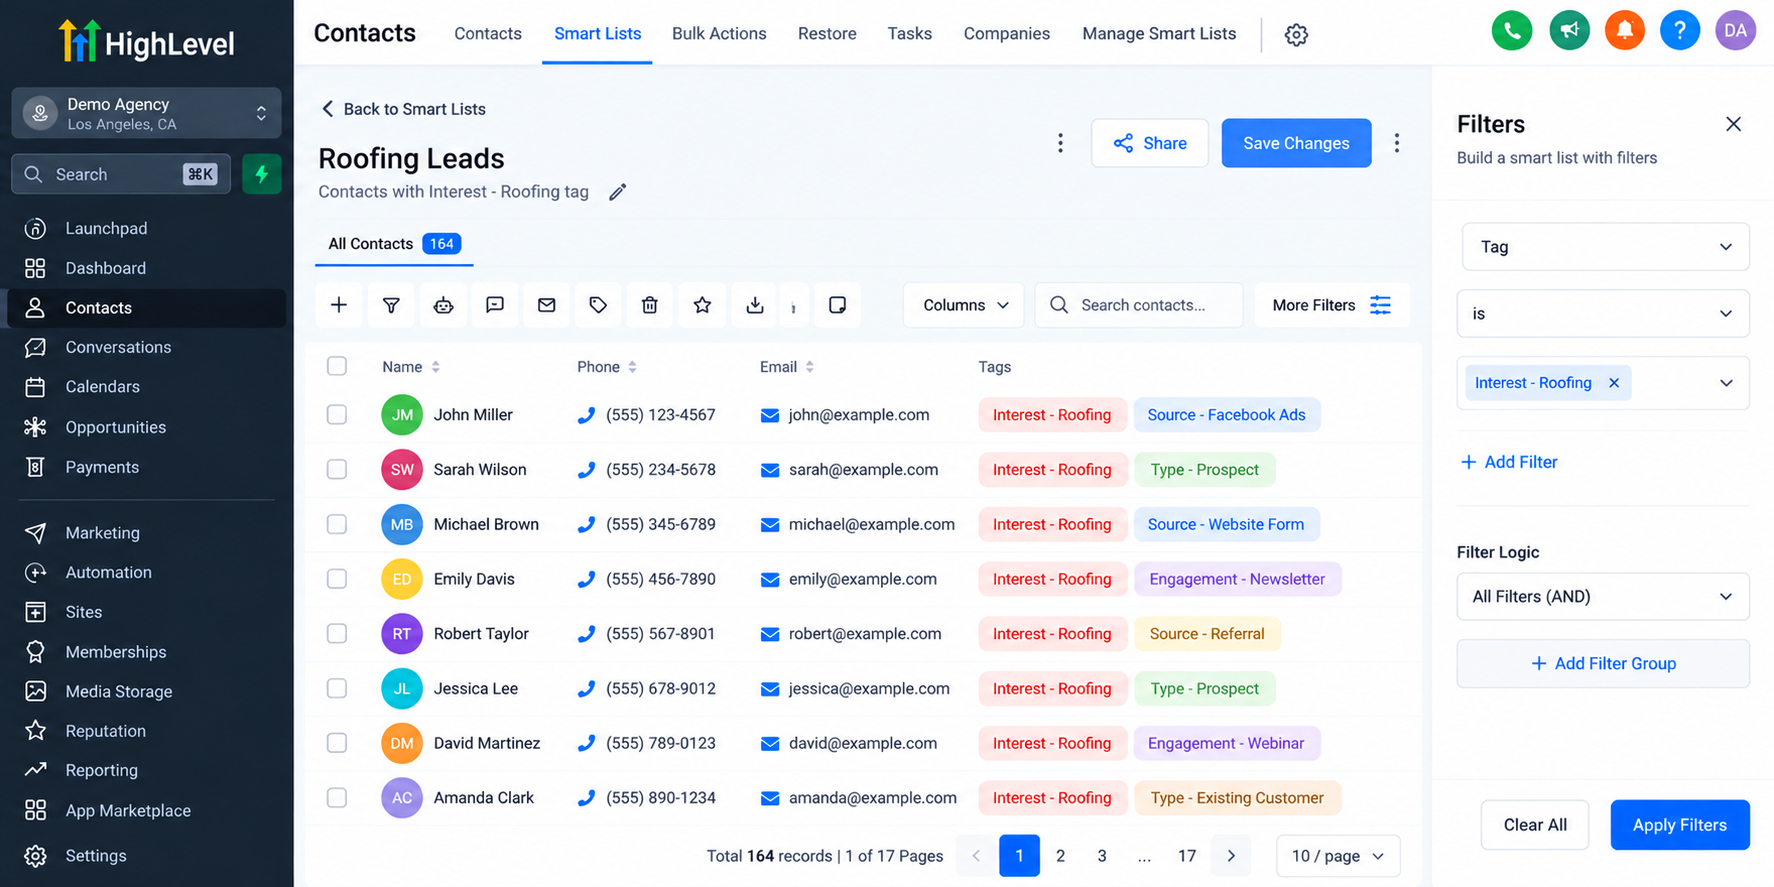The height and width of the screenshot is (887, 1774).
Task: Click the add tag icon
Action: point(598,305)
